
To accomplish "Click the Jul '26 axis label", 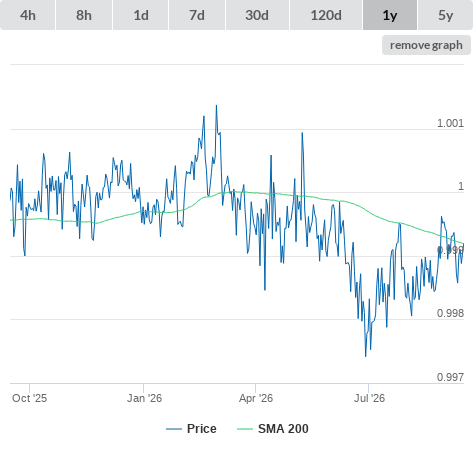I will (369, 398).
